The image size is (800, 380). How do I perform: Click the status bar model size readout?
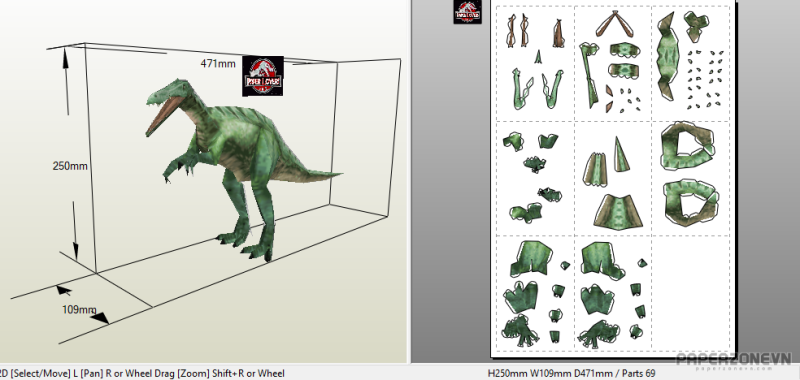571,374
